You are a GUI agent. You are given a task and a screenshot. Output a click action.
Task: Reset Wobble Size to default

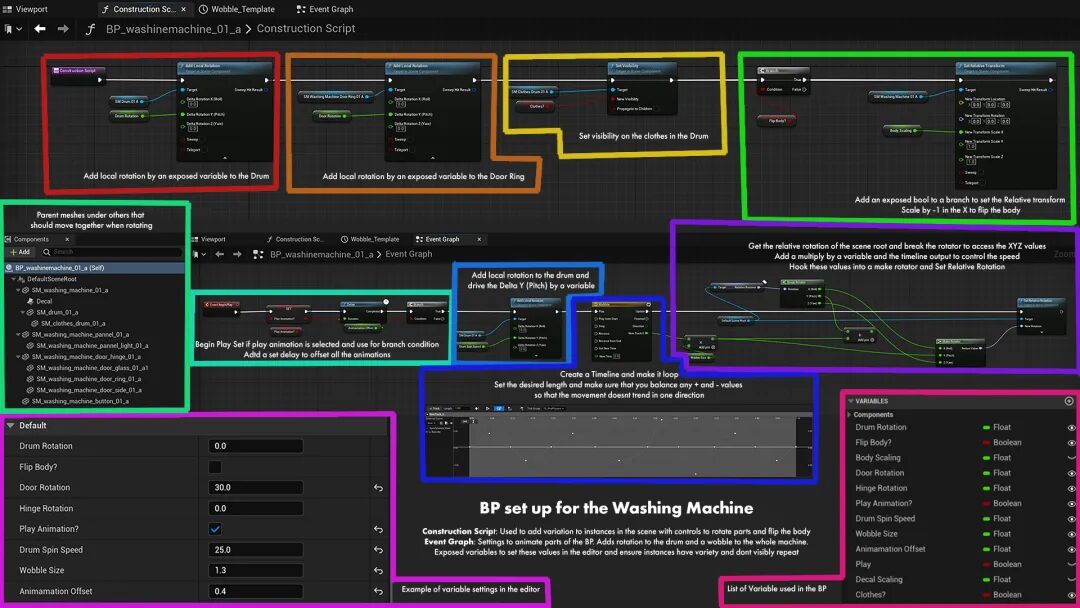tap(378, 571)
